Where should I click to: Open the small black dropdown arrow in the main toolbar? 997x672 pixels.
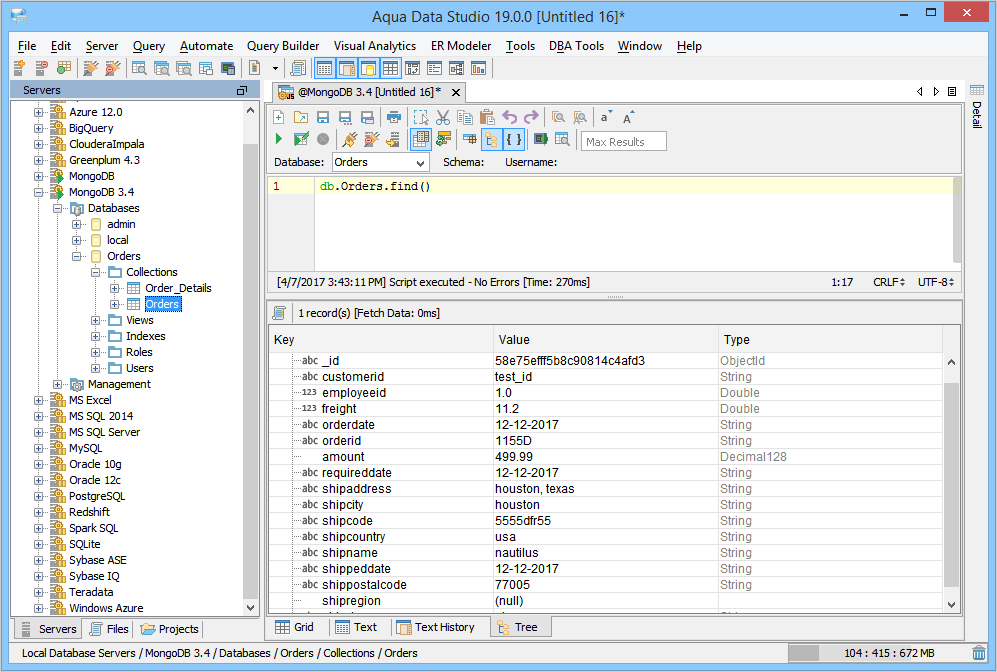coord(275,68)
